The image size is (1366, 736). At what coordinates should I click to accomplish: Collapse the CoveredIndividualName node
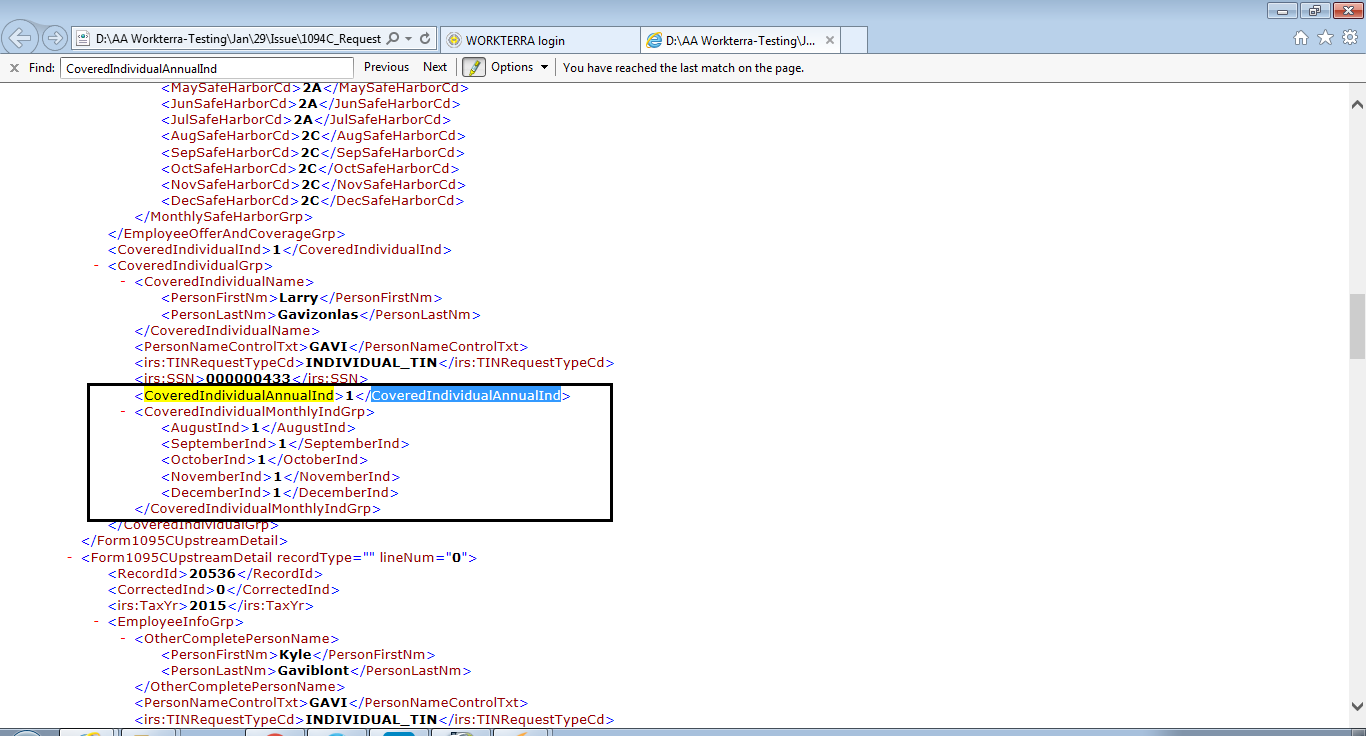point(124,282)
